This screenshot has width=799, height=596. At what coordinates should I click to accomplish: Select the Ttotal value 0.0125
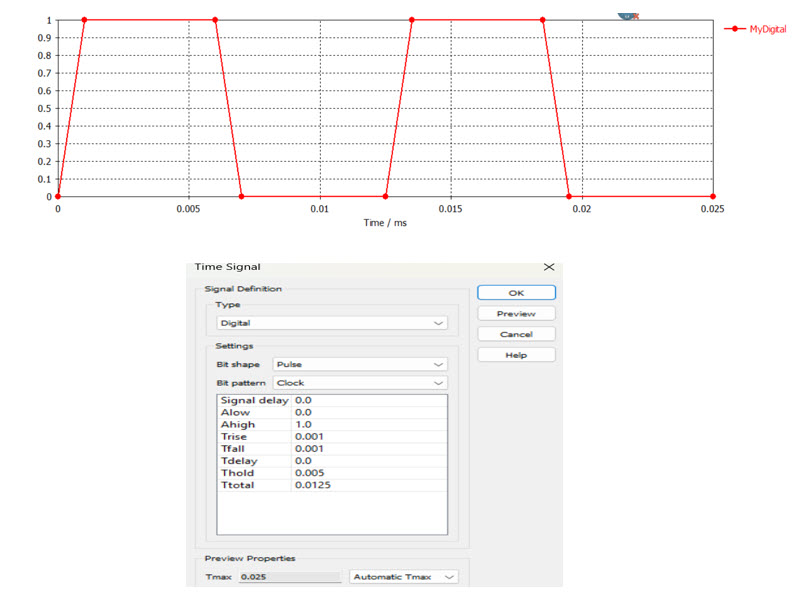click(x=368, y=485)
